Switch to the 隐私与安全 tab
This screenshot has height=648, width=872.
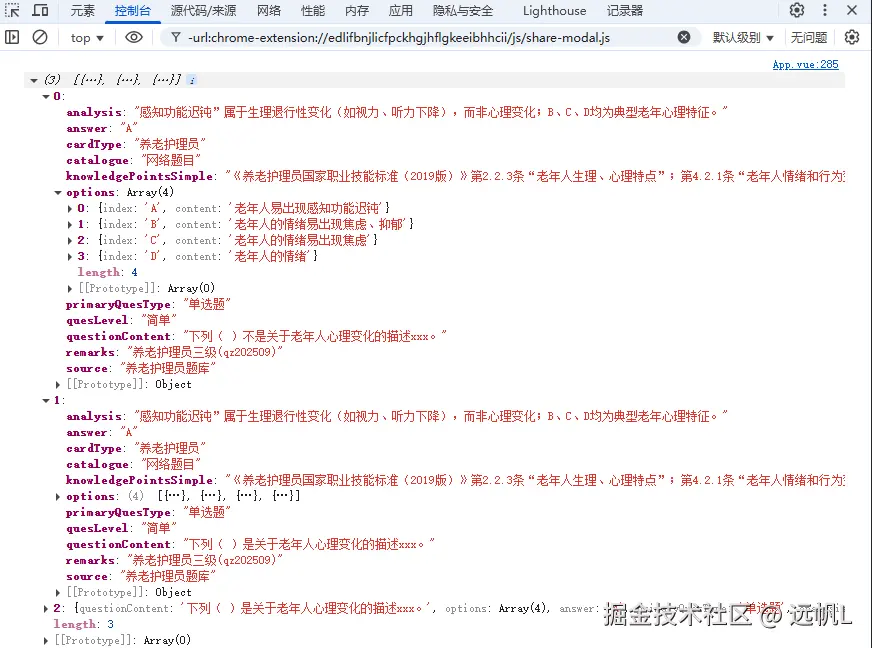(463, 11)
